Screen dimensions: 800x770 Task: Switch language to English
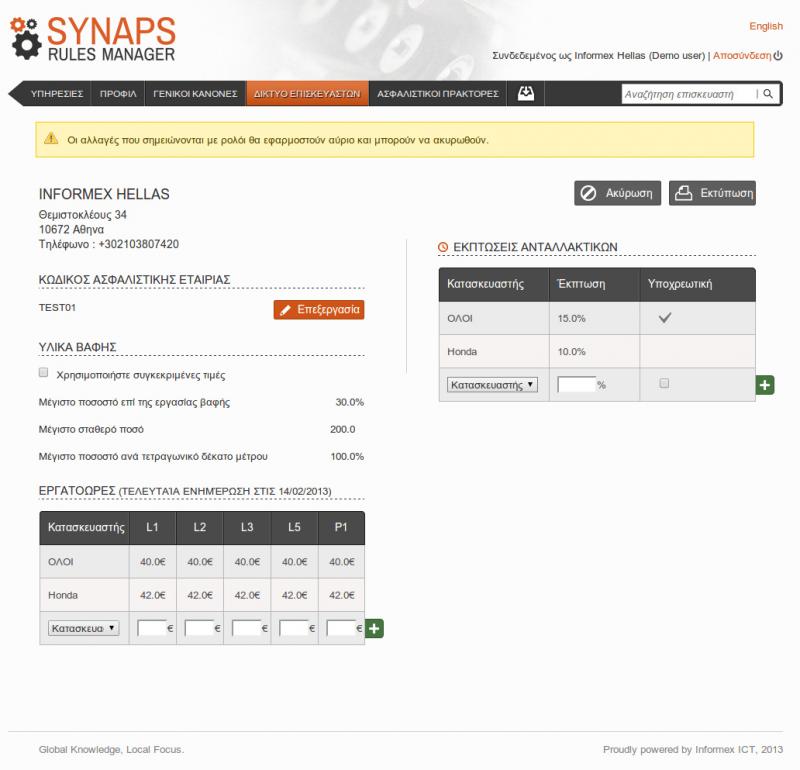[766, 26]
